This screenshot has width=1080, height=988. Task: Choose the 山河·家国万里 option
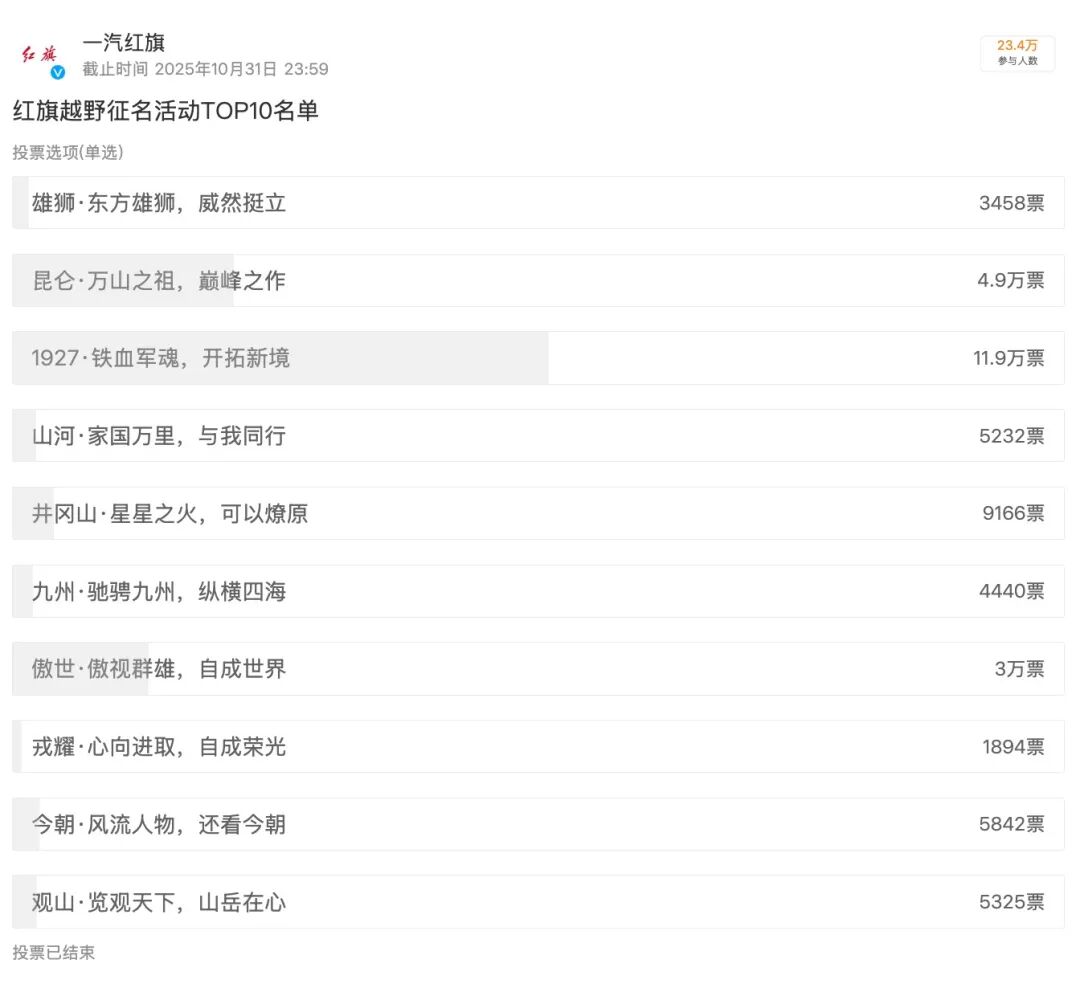[538, 435]
